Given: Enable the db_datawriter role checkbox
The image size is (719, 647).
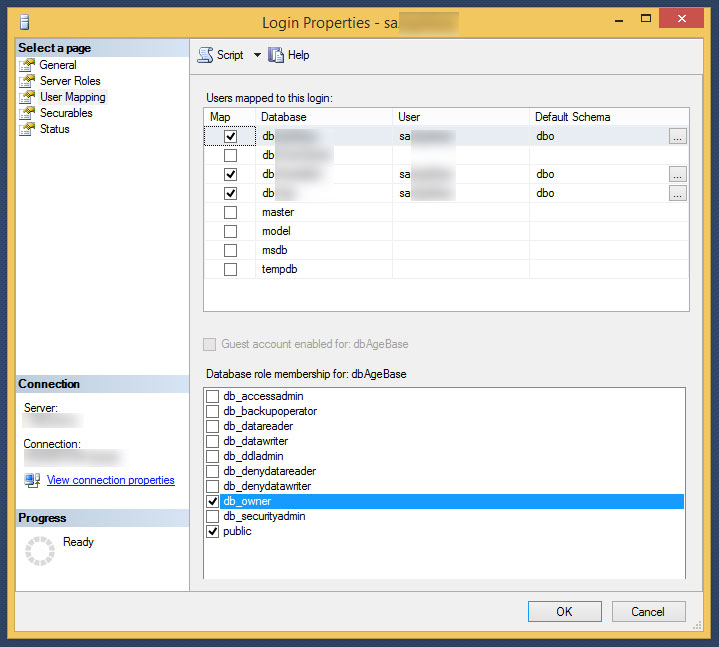Looking at the screenshot, I should (x=212, y=441).
